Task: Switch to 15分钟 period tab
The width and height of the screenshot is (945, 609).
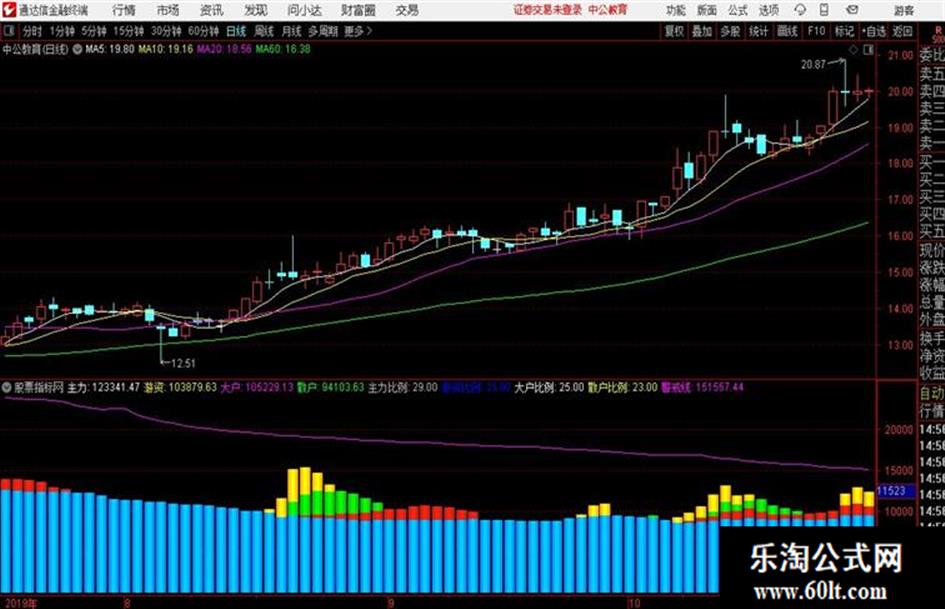Action: 129,31
